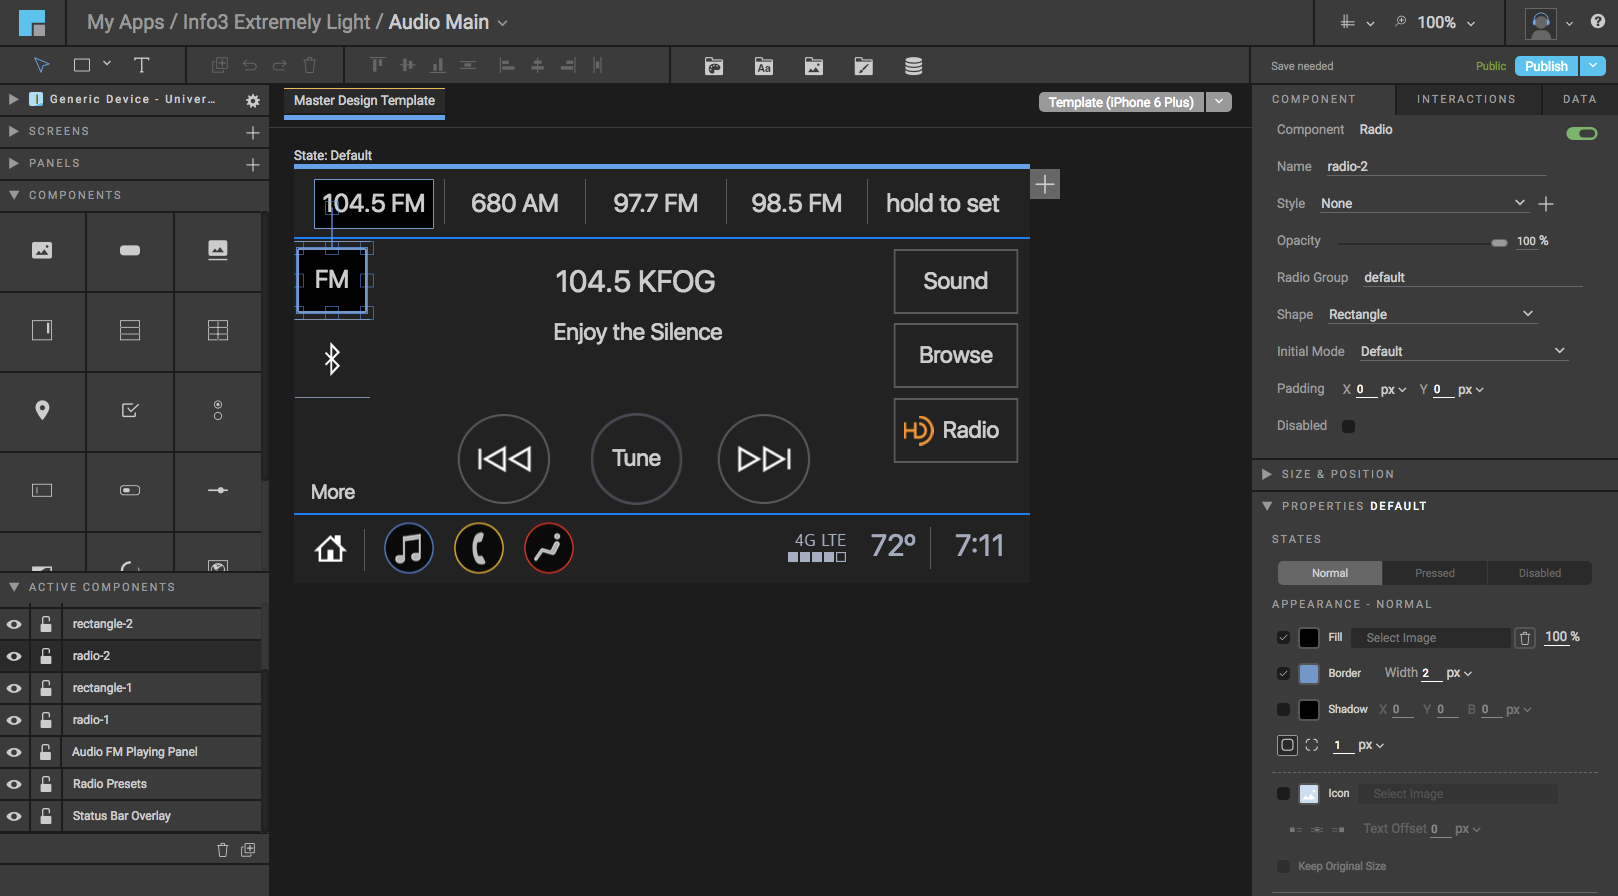Add a new state with plus button
This screenshot has height=896, width=1618.
(x=1045, y=184)
